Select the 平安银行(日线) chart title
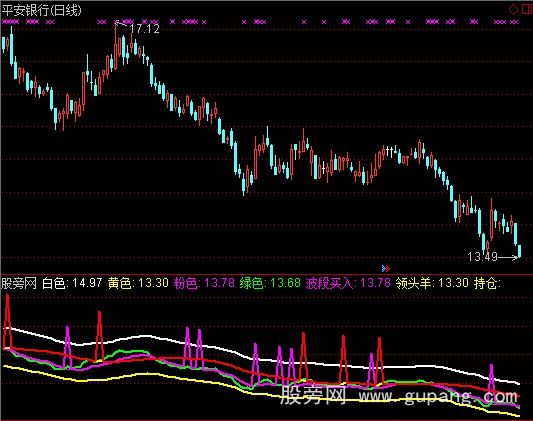 41,11
